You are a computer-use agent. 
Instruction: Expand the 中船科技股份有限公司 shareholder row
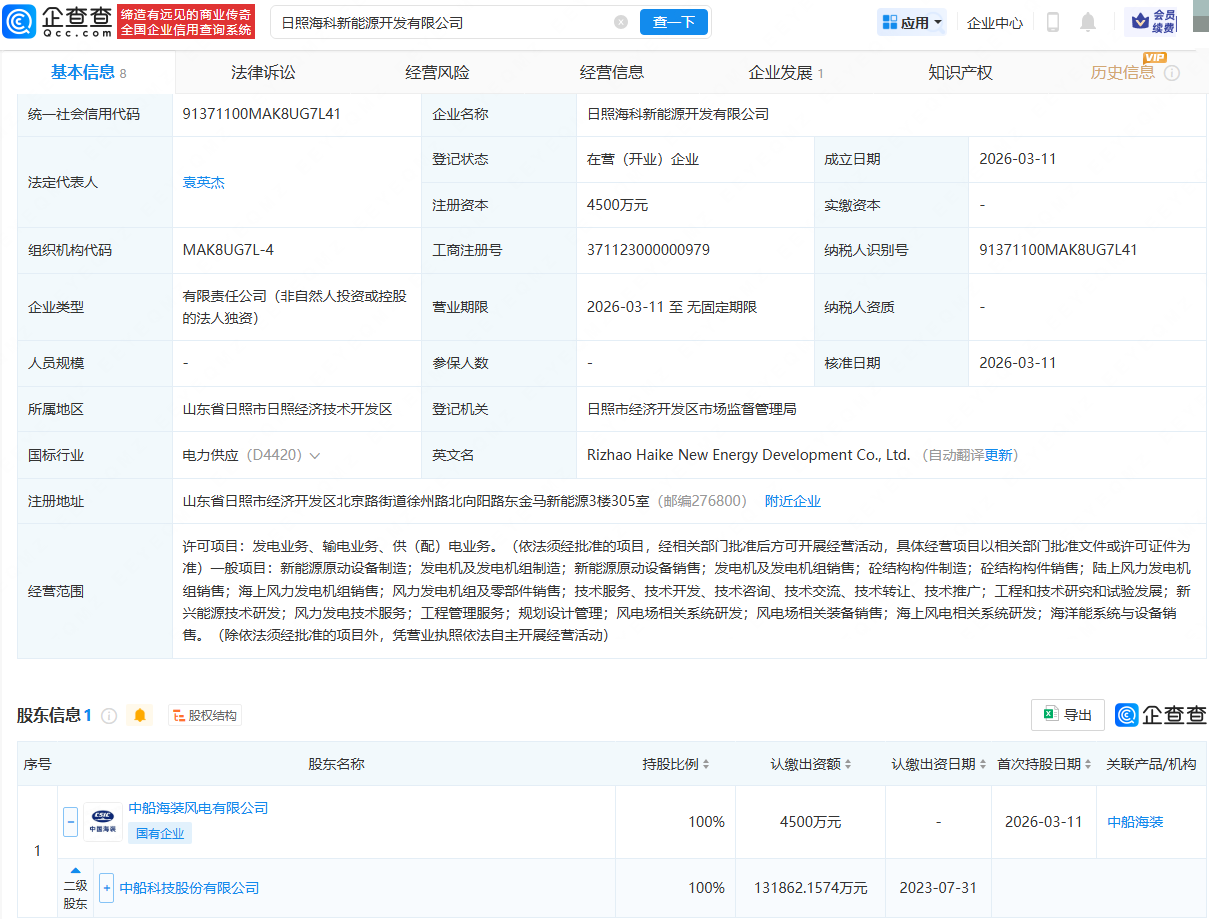click(106, 888)
